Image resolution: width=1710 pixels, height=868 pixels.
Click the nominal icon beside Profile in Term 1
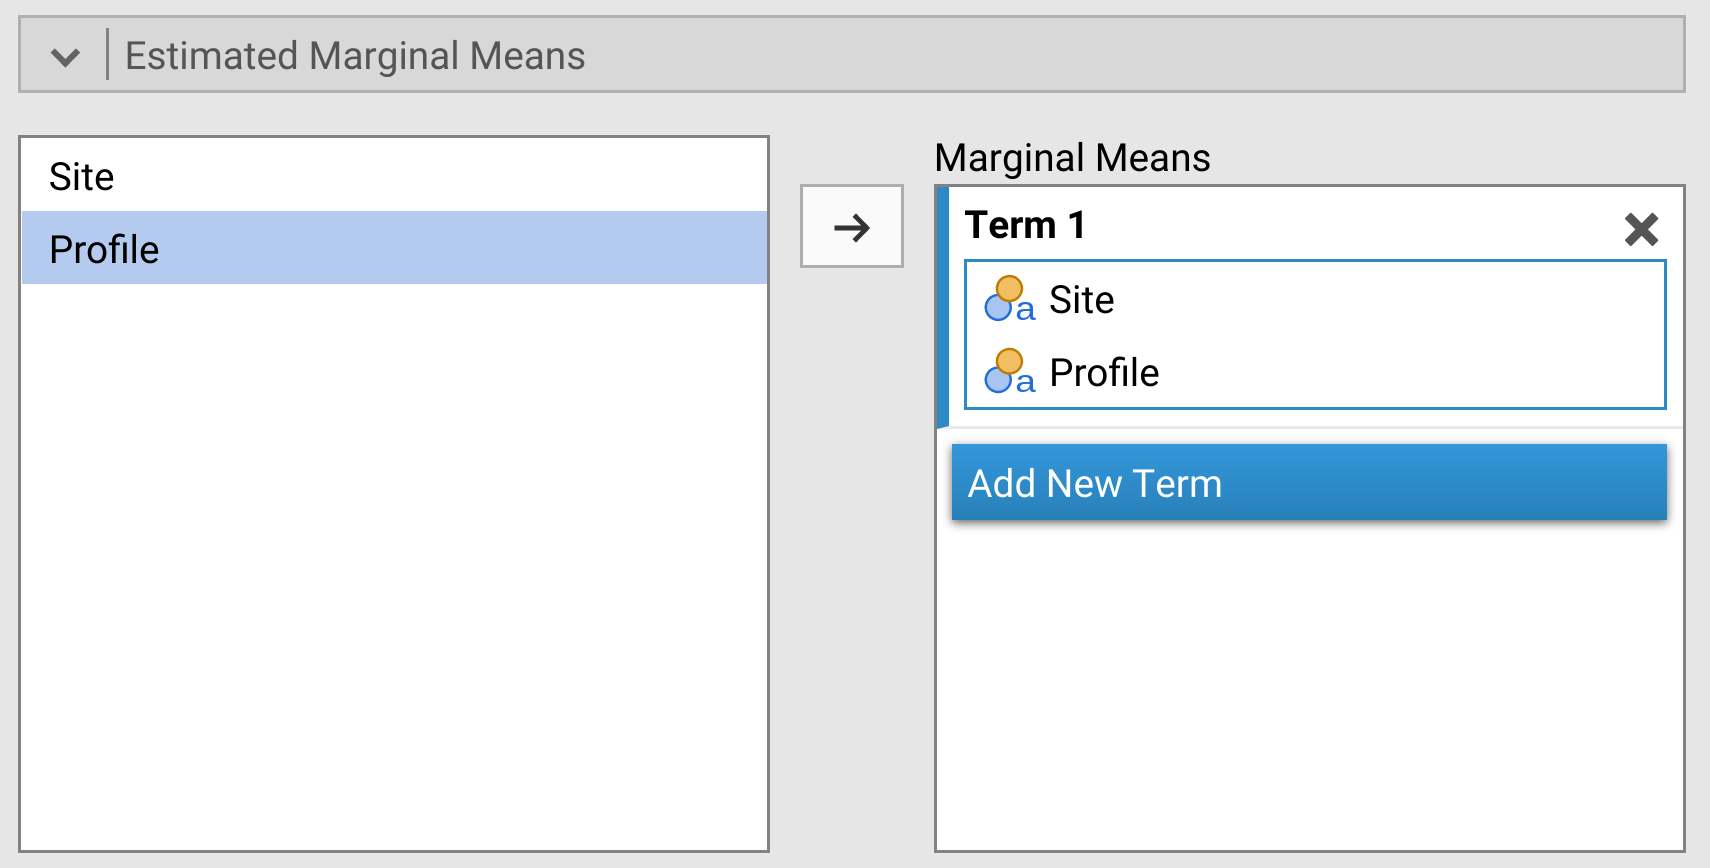1009,372
